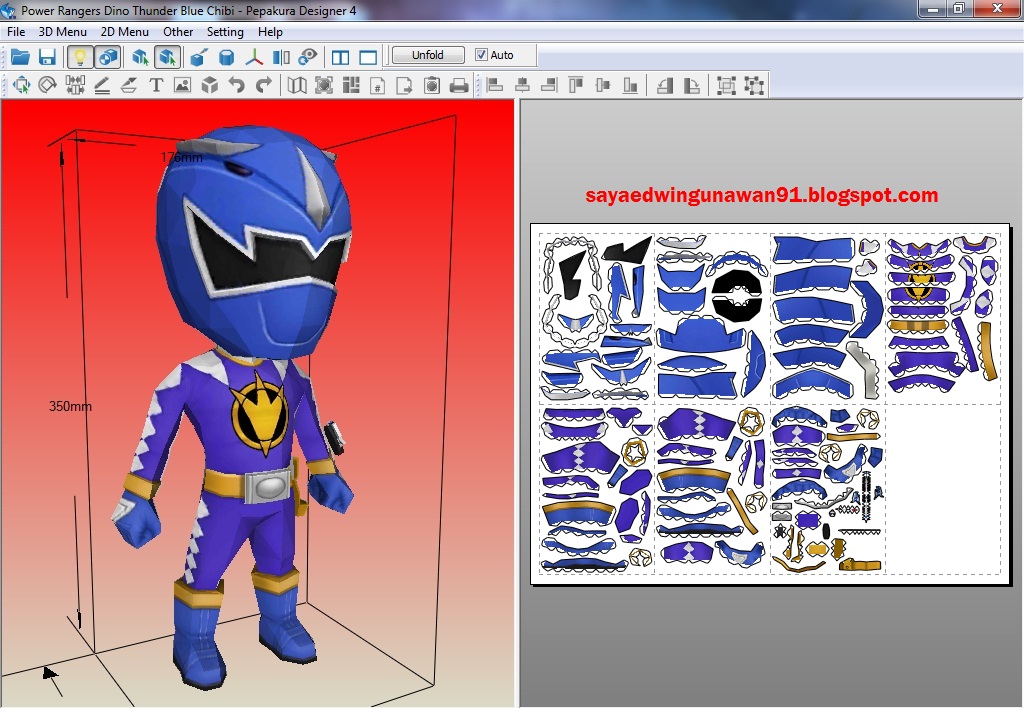
Task: Select the edge color pen tool
Action: [129, 85]
